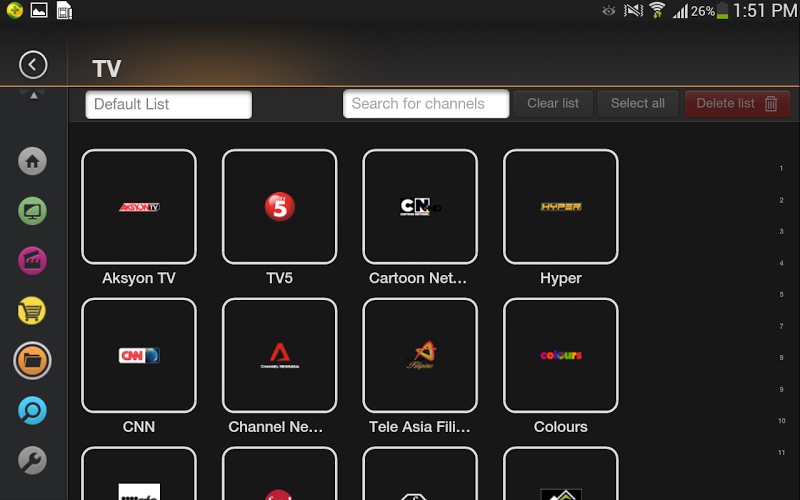Click the Clear list button
Image resolution: width=800 pixels, height=500 pixels.
(553, 104)
